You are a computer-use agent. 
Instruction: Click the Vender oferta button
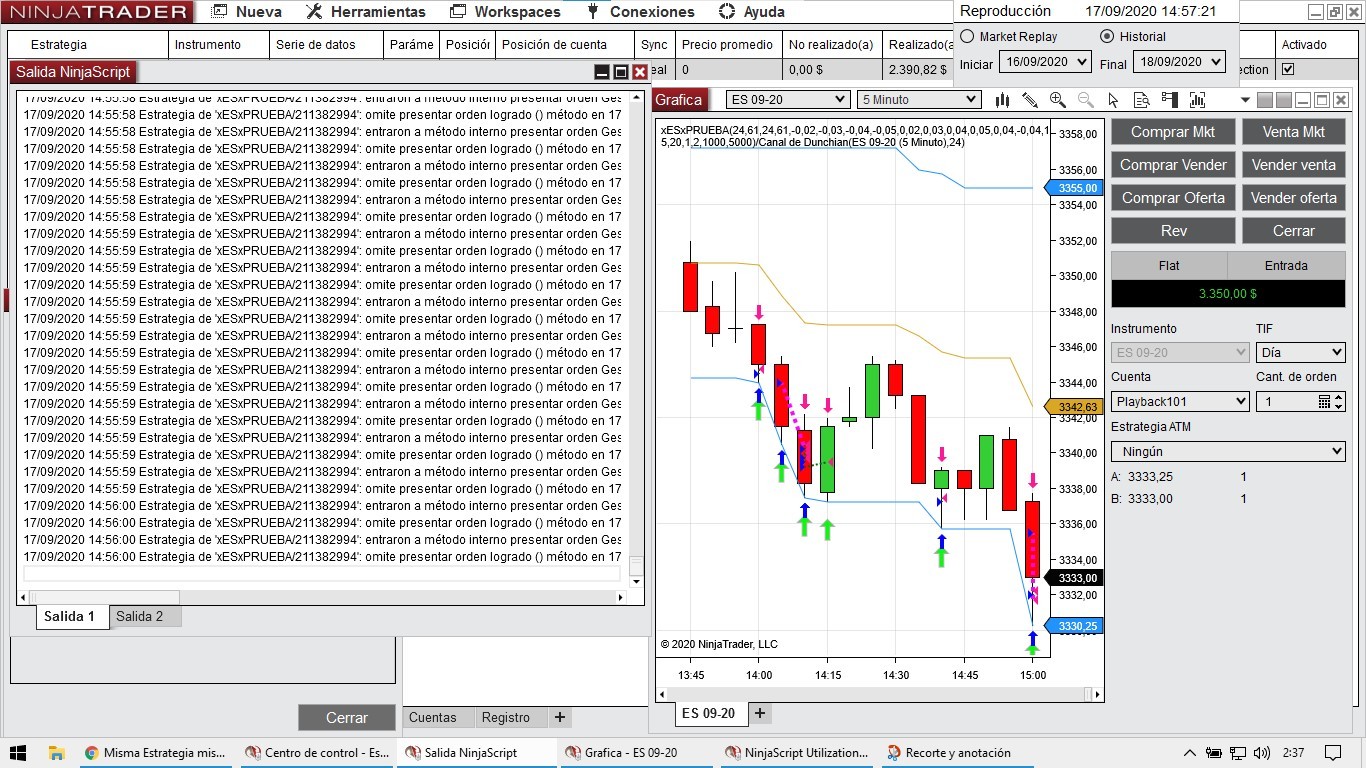pos(1294,198)
